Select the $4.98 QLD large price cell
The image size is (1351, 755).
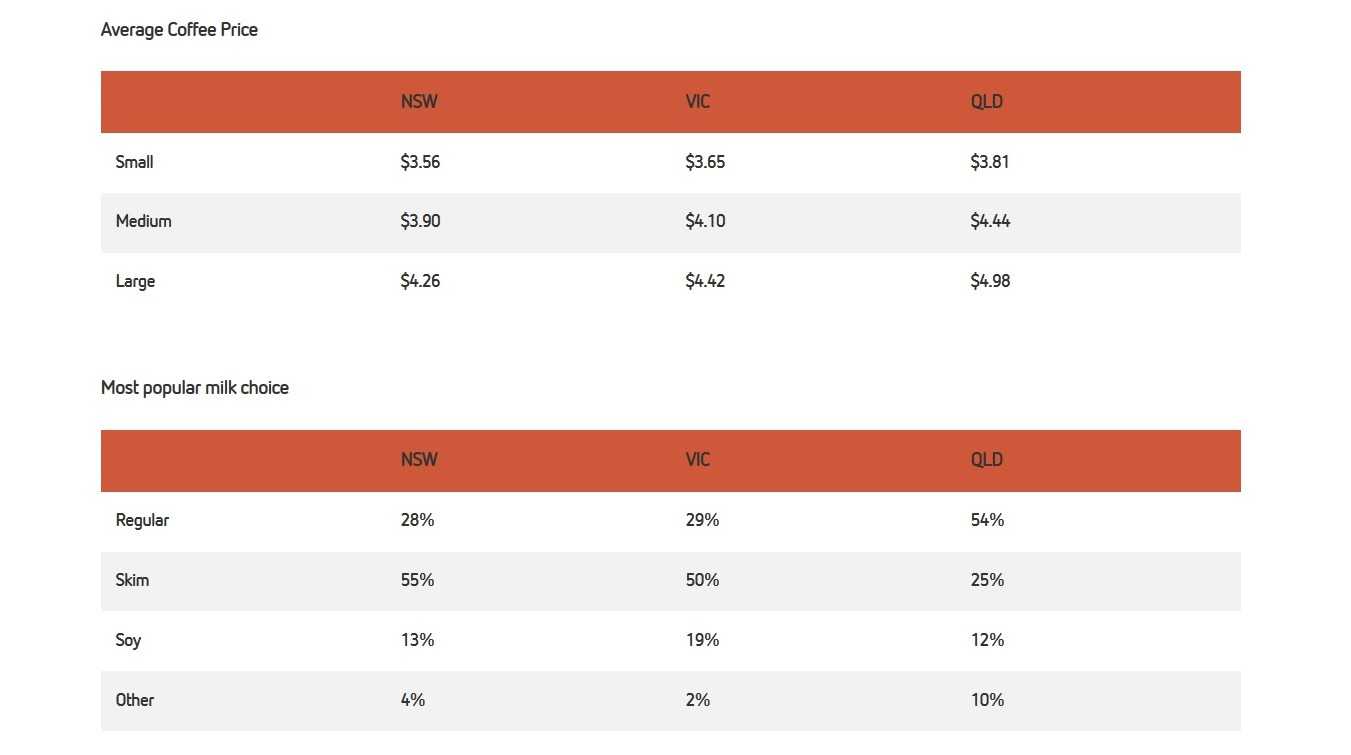[990, 282]
